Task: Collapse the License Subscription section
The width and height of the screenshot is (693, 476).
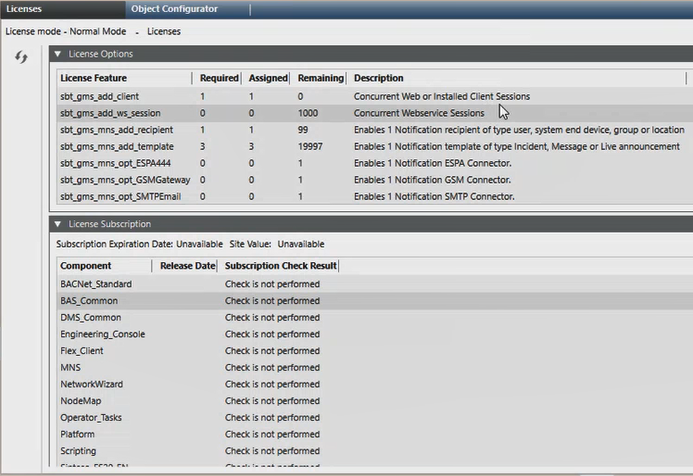Action: tap(58, 224)
